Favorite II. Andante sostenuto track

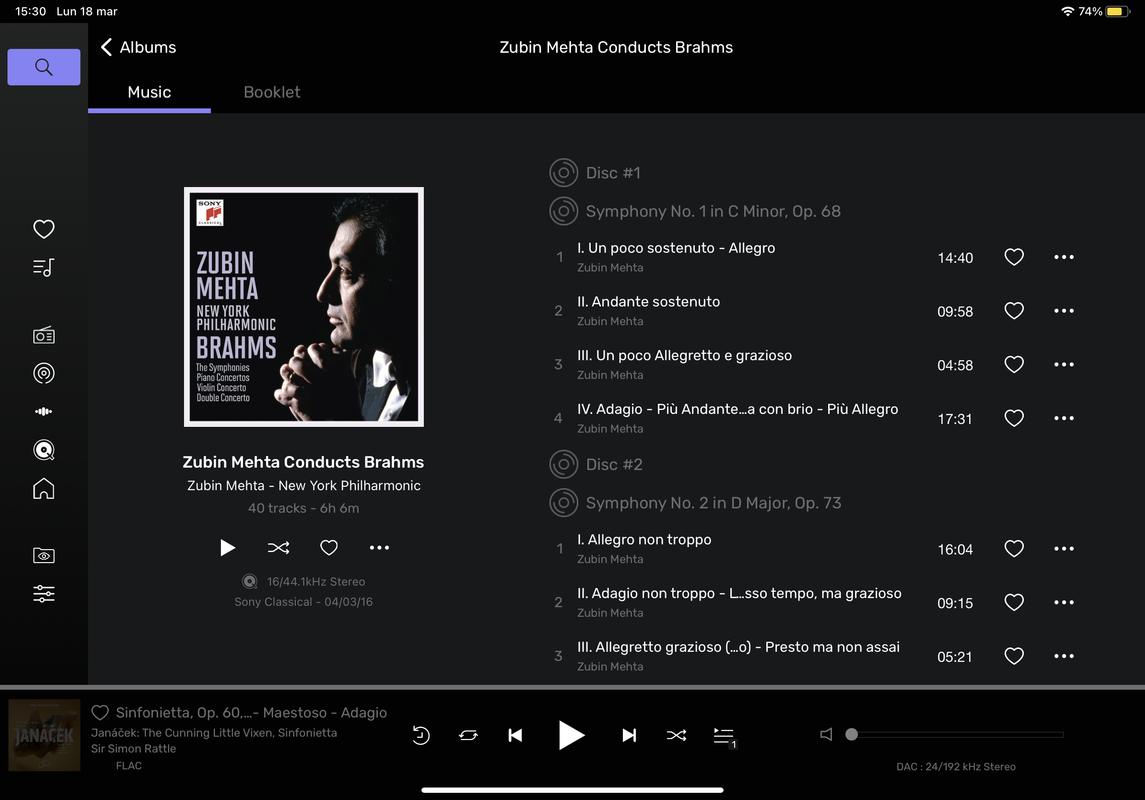tap(1014, 311)
